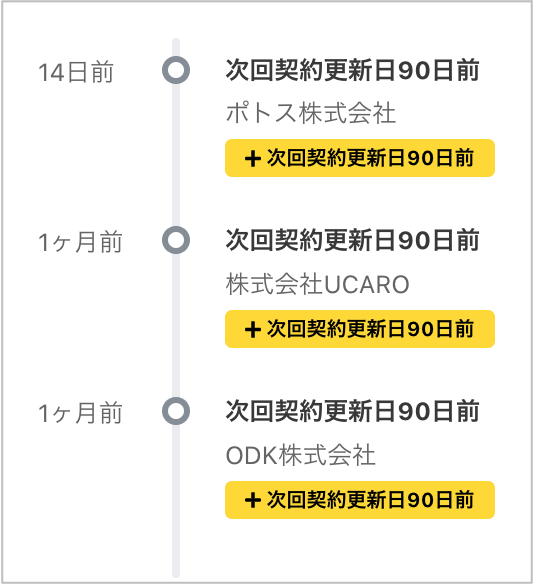
Task: Click the timeline marker beside 株式会社UCARO entry
Action: point(176,240)
